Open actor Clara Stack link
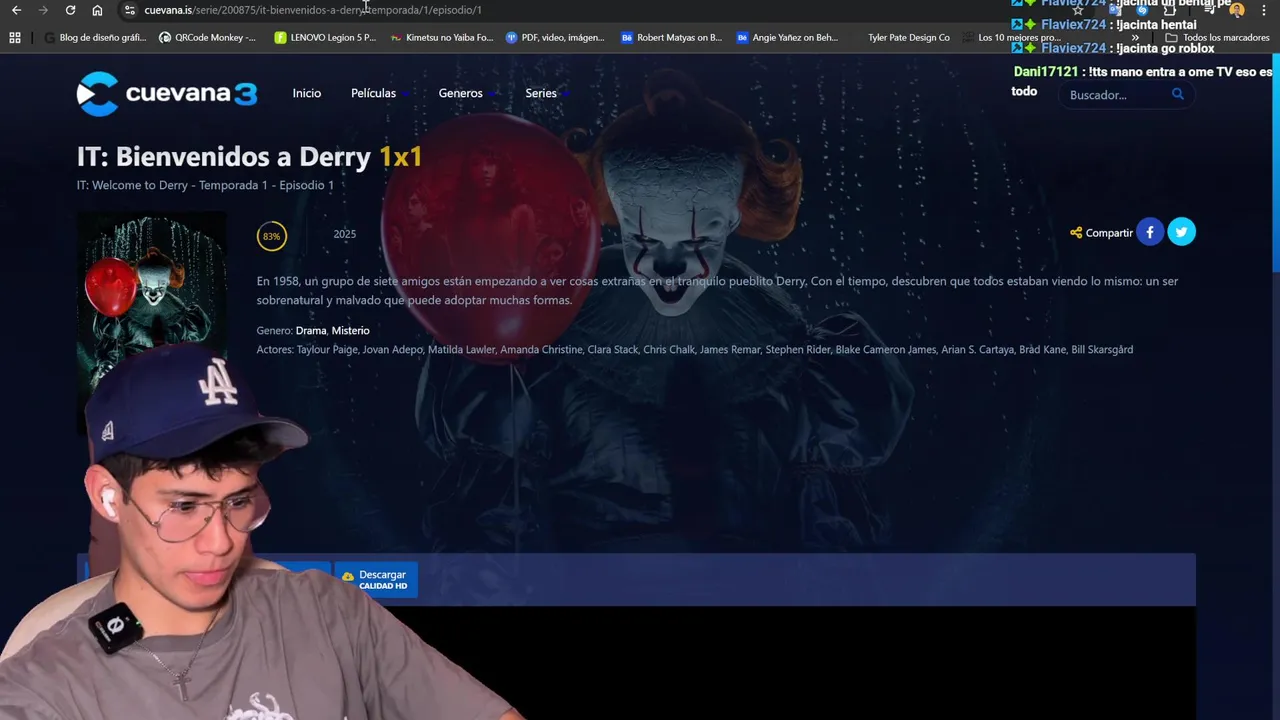The width and height of the screenshot is (1280, 720). coord(612,350)
